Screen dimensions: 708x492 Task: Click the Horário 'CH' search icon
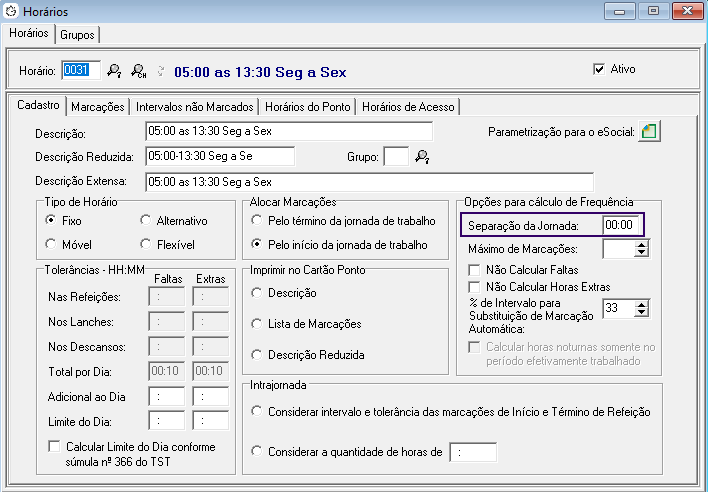138,71
